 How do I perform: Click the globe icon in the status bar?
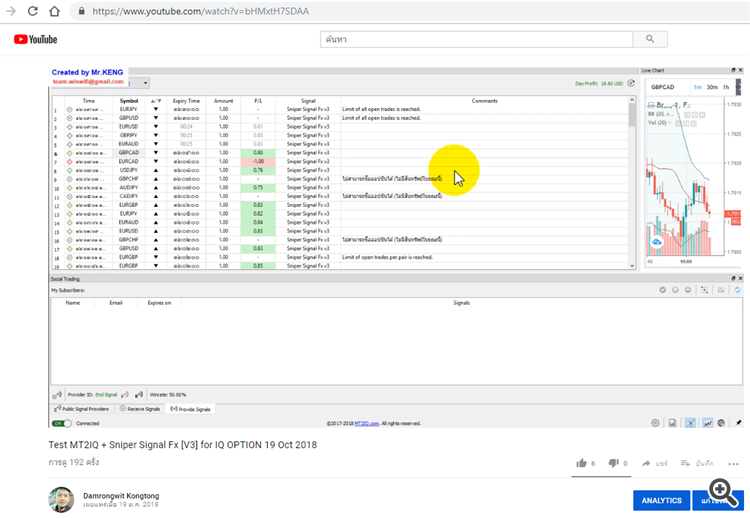721,423
